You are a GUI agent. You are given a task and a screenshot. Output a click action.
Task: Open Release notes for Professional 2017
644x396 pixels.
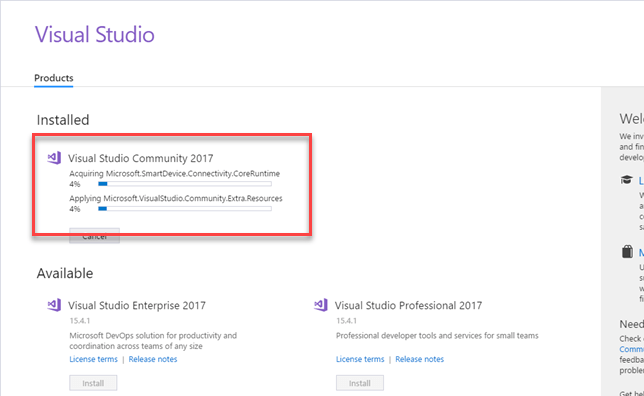pyautogui.click(x=419, y=359)
